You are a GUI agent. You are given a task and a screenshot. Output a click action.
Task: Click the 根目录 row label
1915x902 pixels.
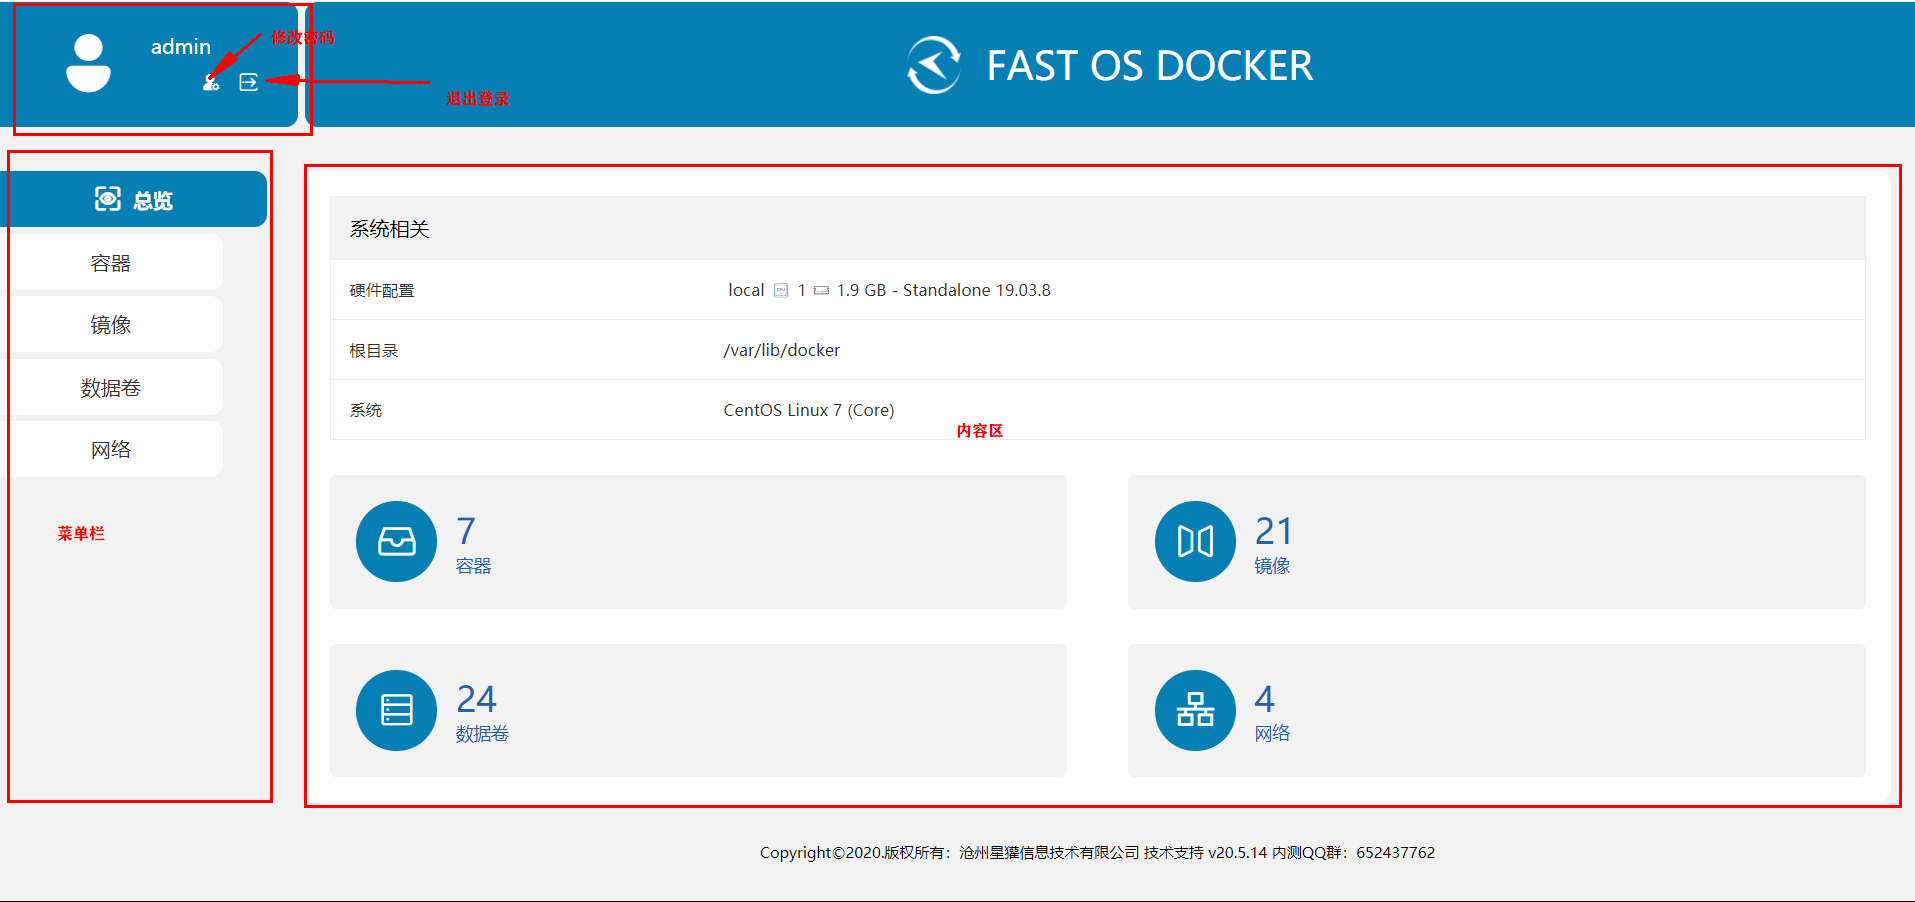(374, 351)
